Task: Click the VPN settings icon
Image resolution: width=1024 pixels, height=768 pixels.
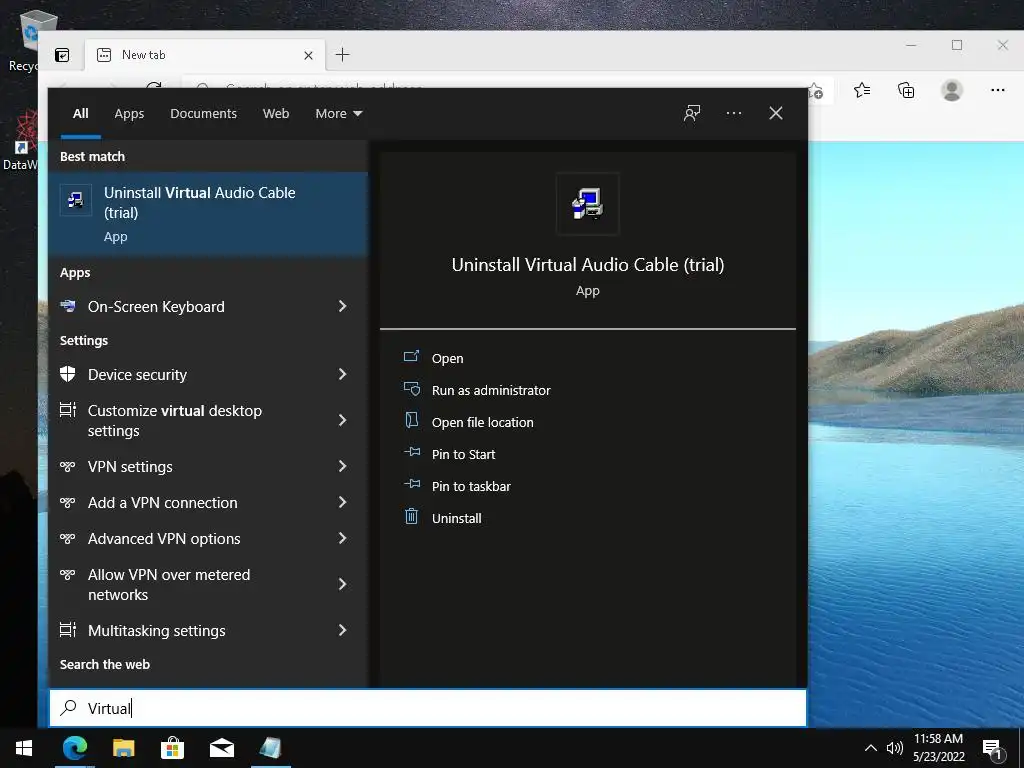Action: click(x=67, y=466)
